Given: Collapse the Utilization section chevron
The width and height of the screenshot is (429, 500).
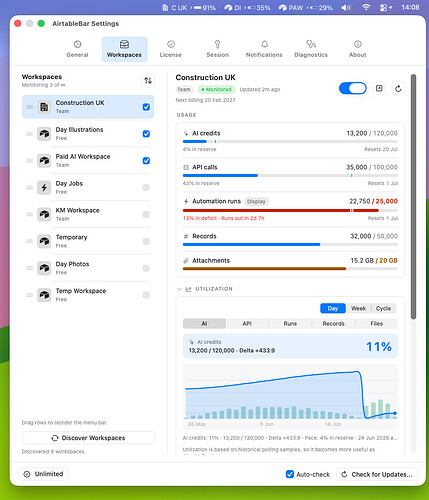Looking at the screenshot, I should point(179,289).
